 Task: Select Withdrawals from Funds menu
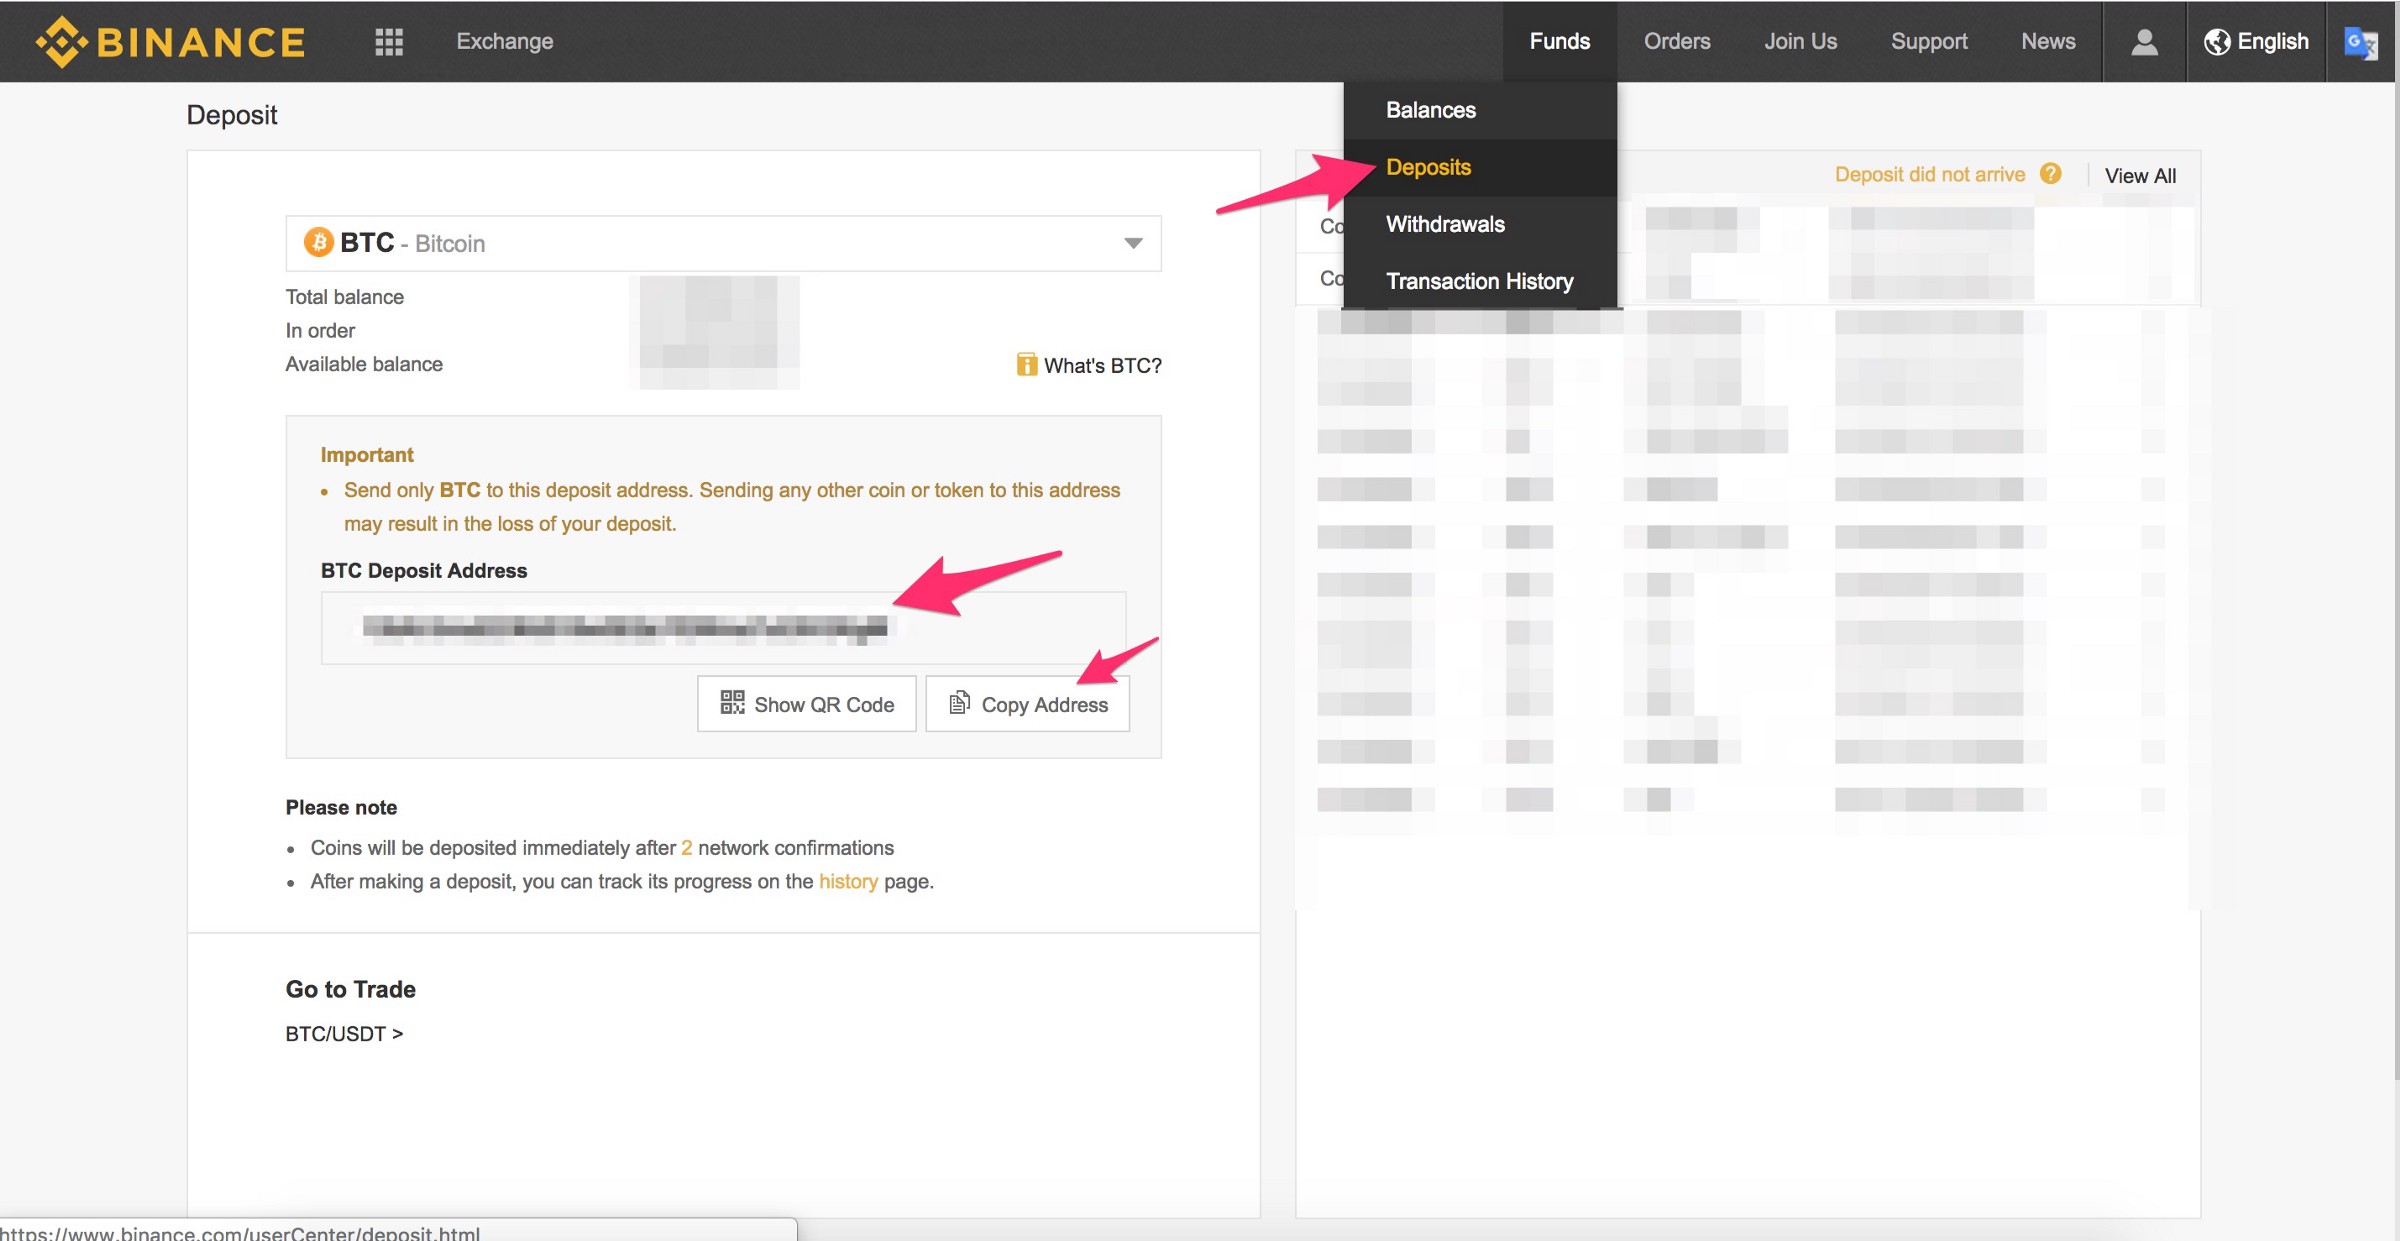point(1444,224)
